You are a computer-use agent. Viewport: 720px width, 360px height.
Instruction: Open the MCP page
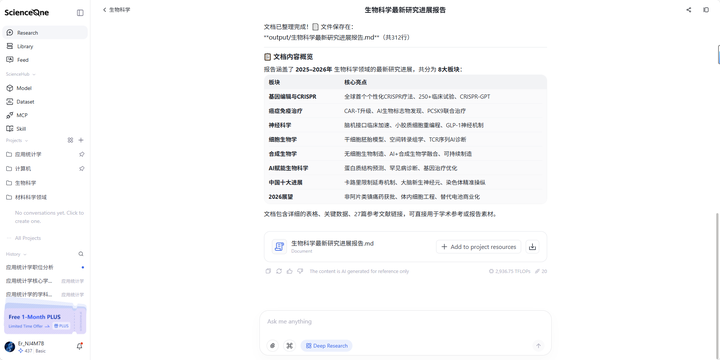45,115
